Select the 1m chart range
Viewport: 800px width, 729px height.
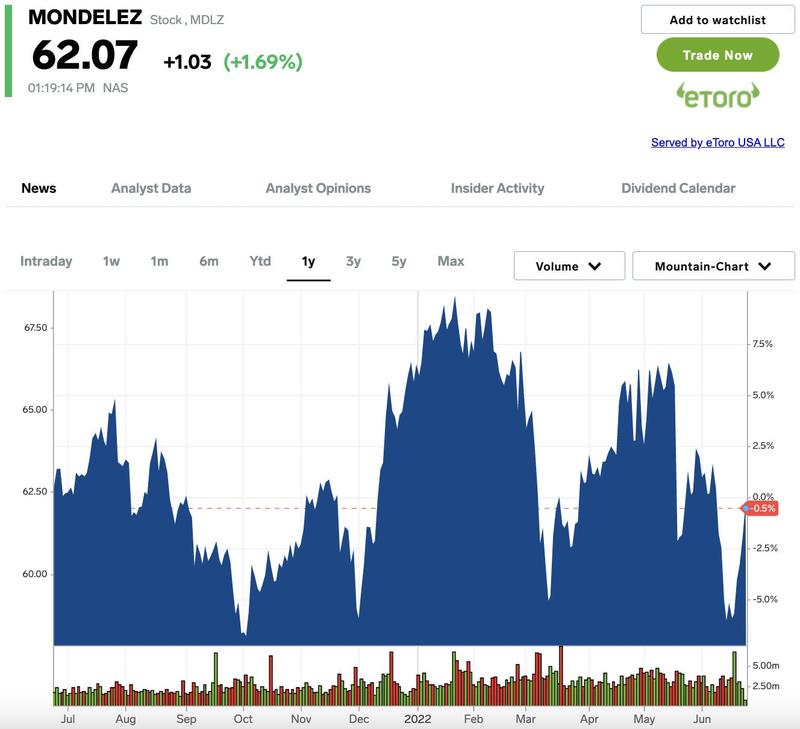pos(159,261)
